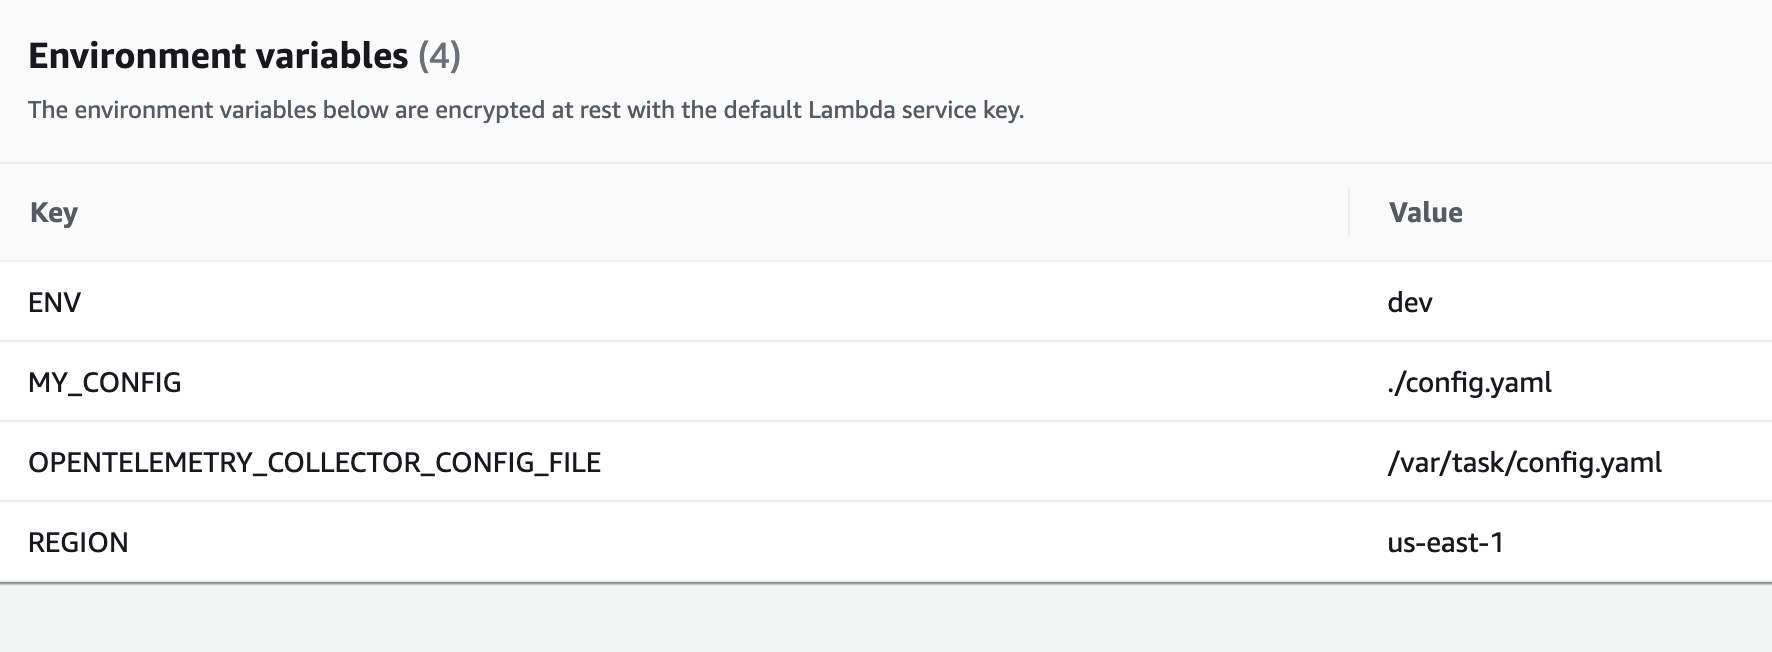Select the ENV key cell
The width and height of the screenshot is (1772, 652).
[x=55, y=302]
